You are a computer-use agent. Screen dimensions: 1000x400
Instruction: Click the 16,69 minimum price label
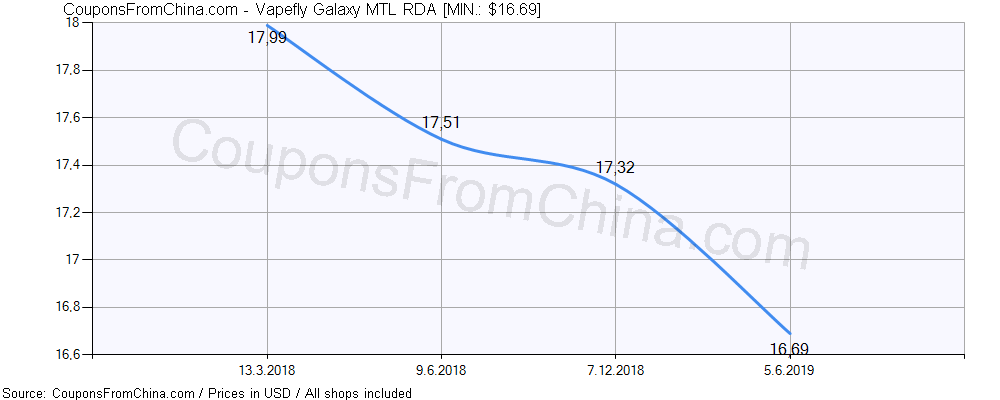[789, 349]
